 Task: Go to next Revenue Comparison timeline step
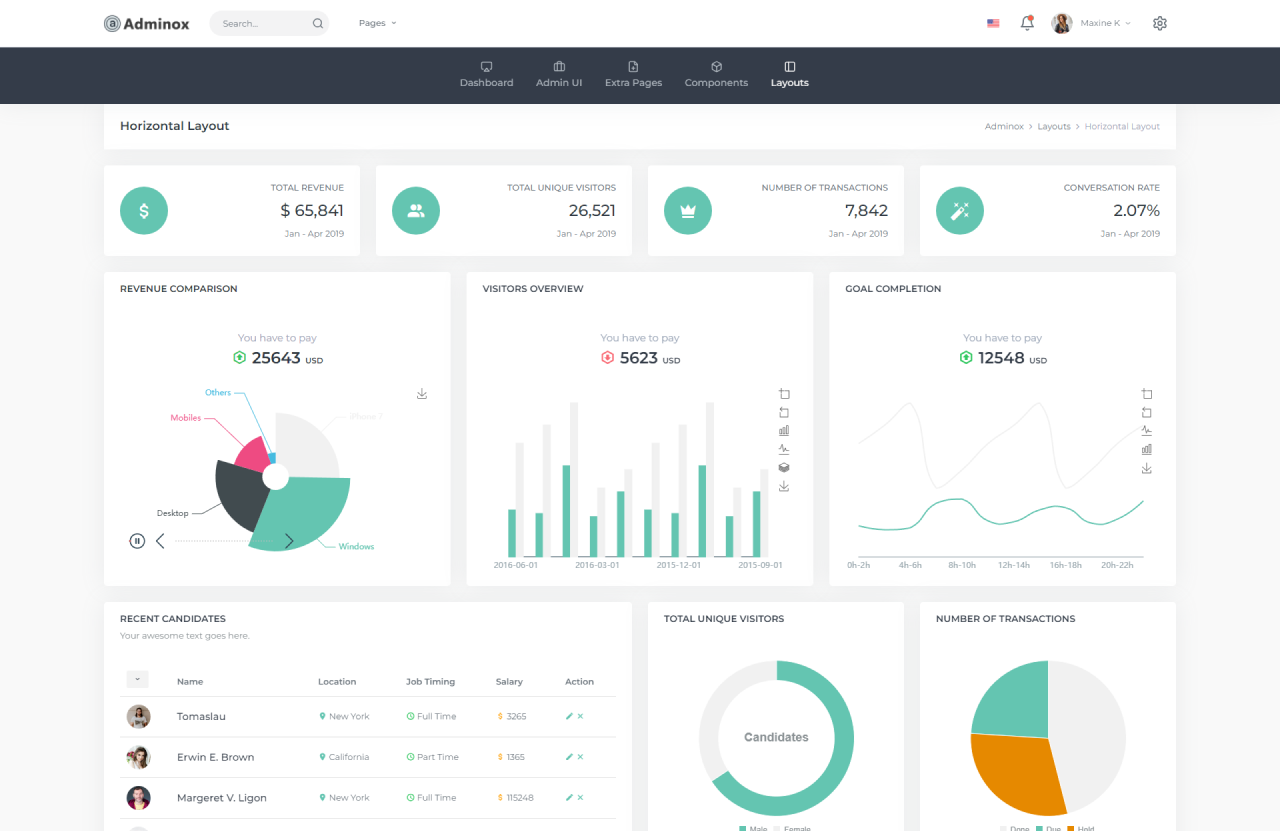(289, 541)
